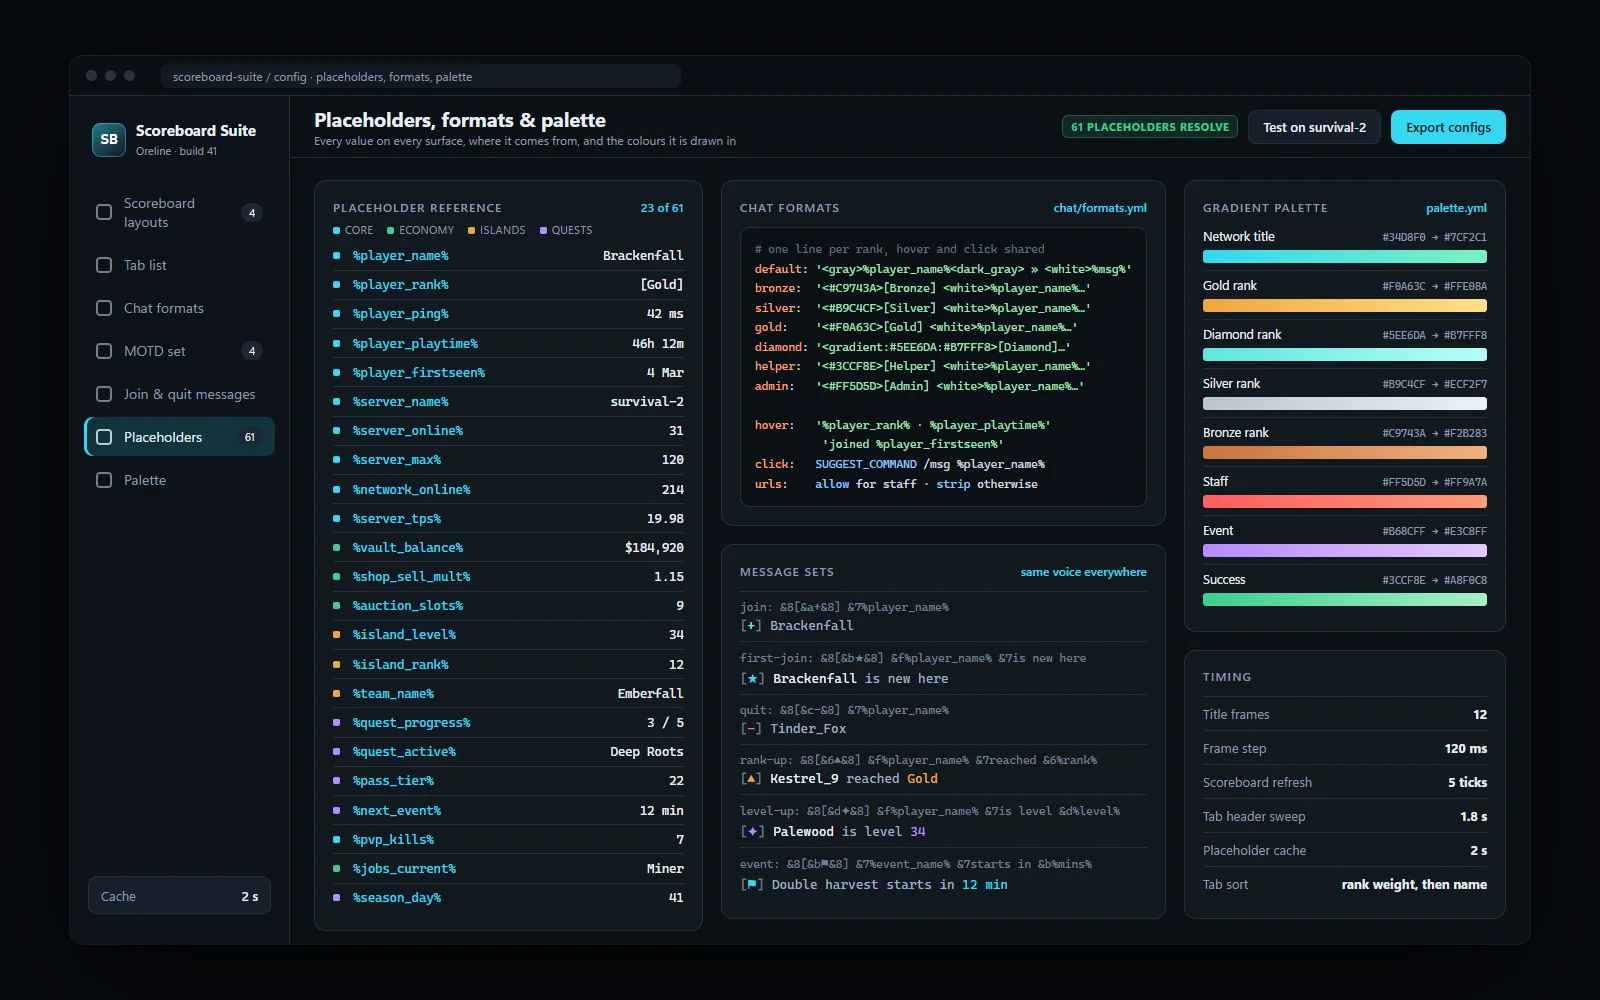Open the palette.yml link
This screenshot has height=1000, width=1600.
click(x=1456, y=208)
